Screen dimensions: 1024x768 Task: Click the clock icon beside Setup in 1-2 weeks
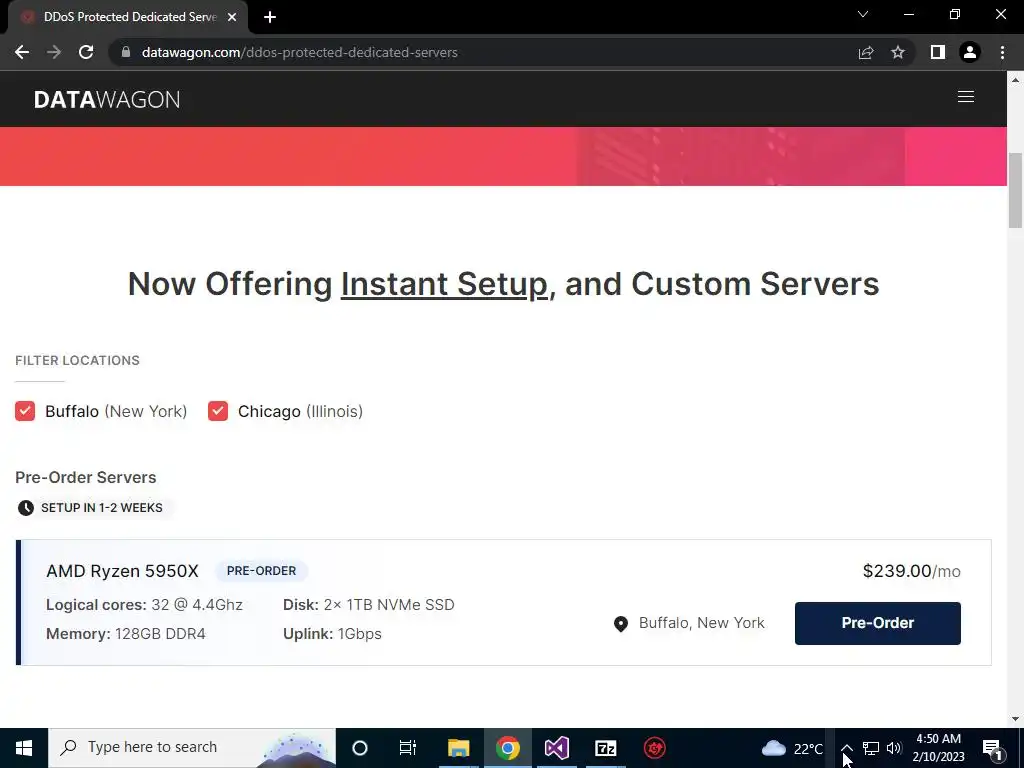(x=25, y=508)
